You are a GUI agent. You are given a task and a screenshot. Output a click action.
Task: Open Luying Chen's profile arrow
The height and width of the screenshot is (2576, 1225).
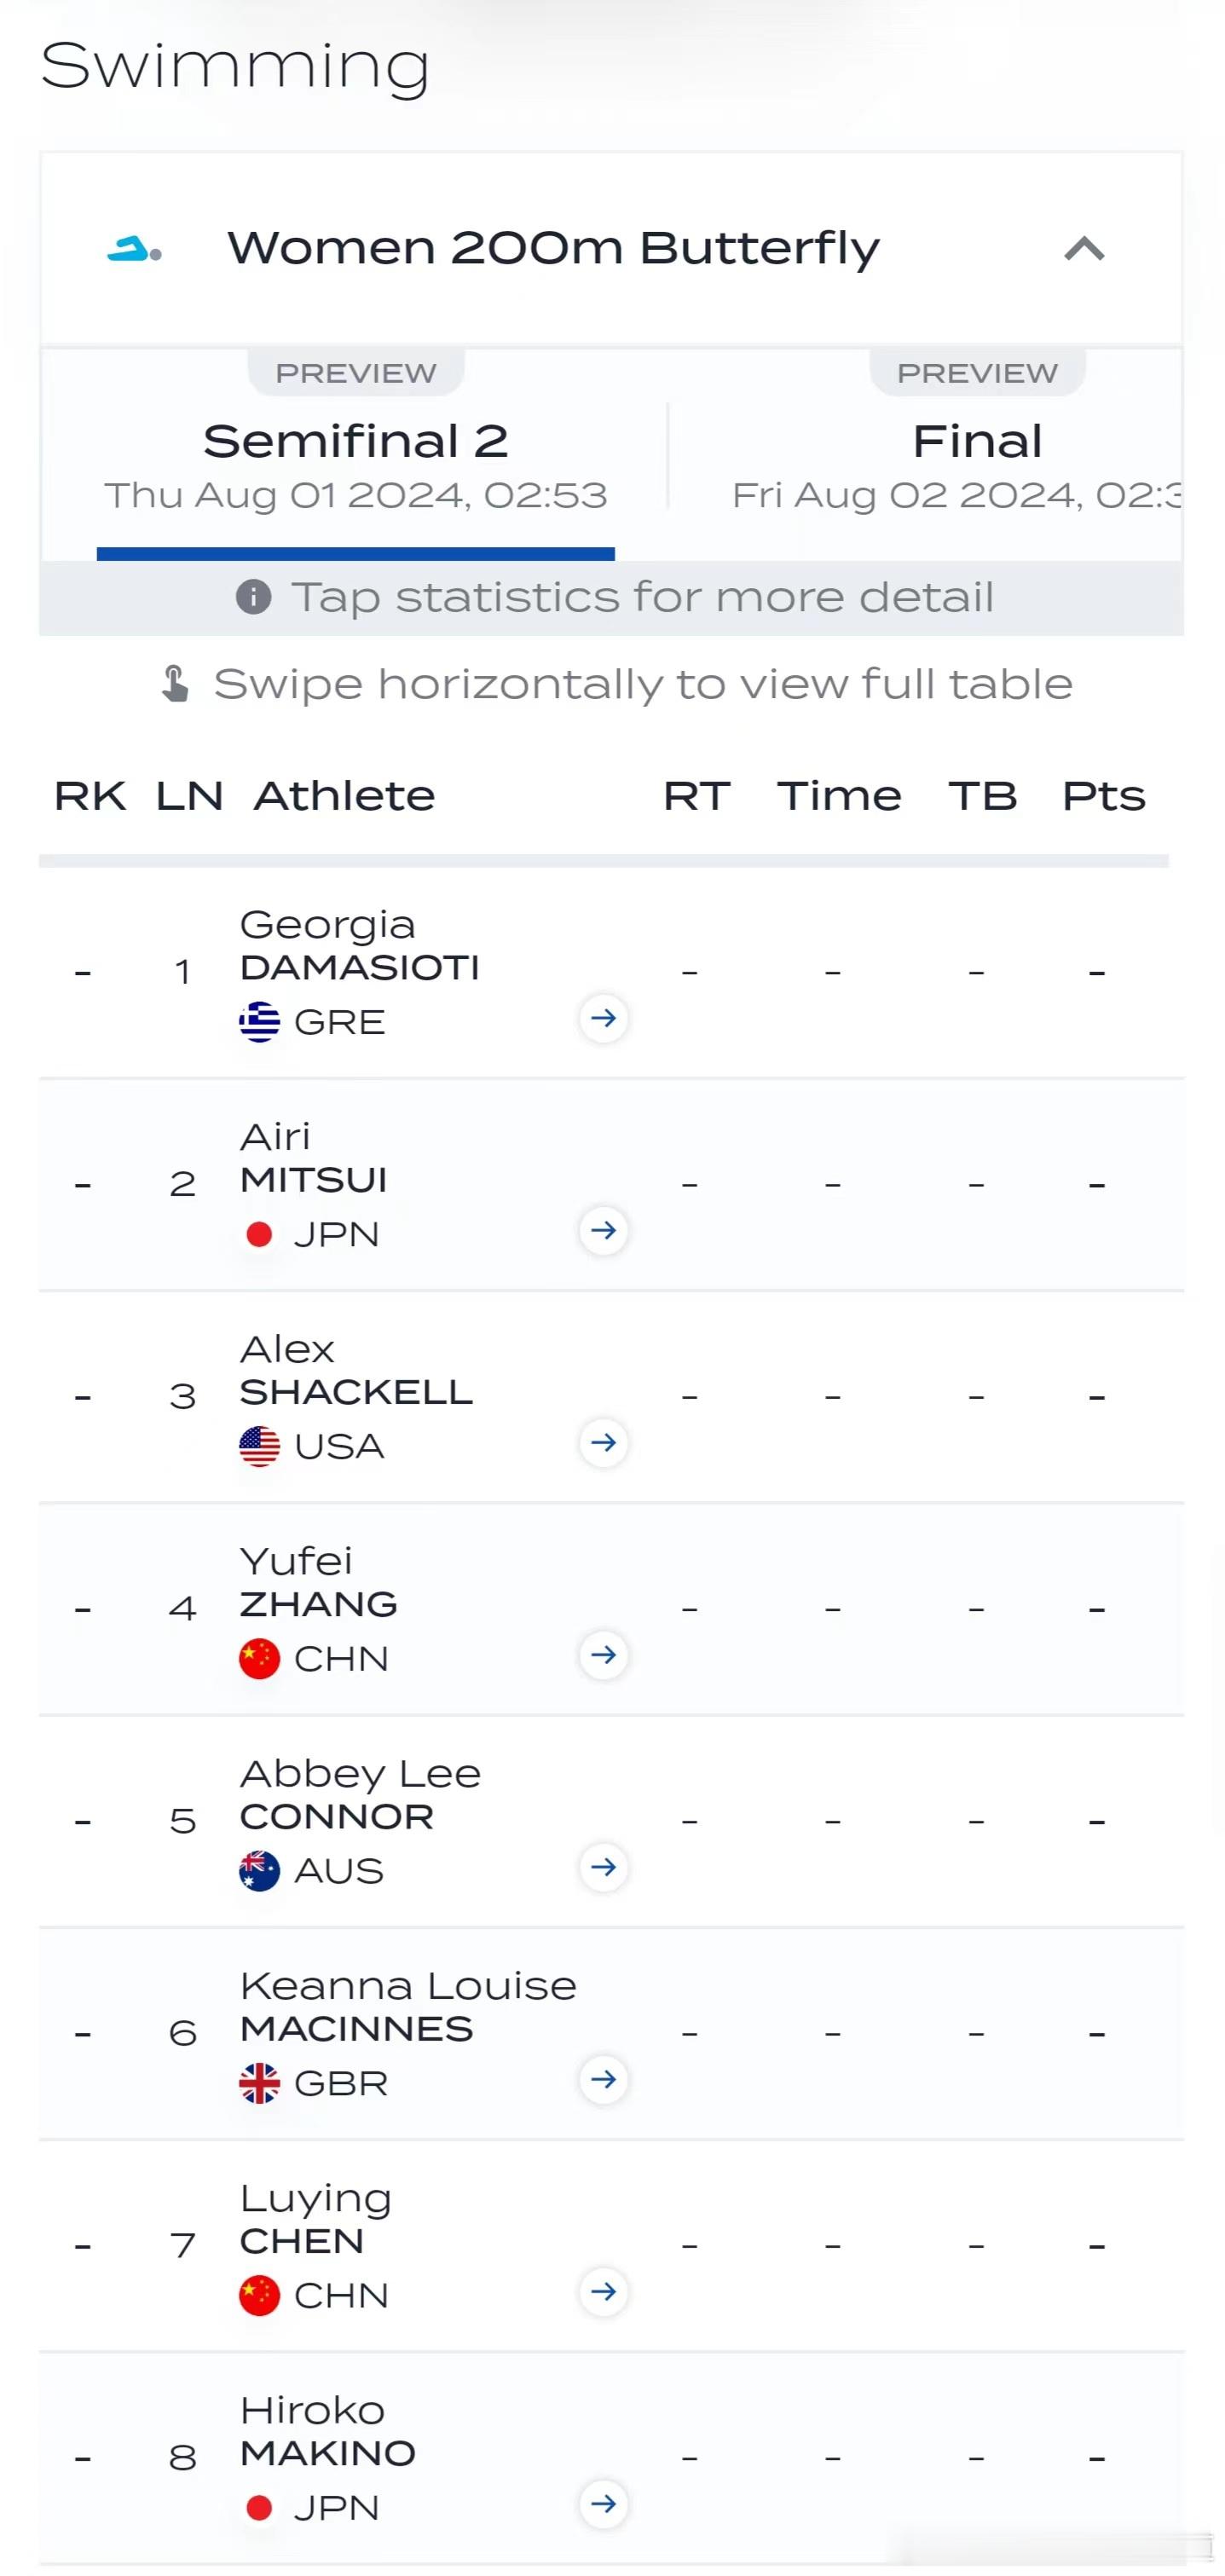pos(603,2291)
